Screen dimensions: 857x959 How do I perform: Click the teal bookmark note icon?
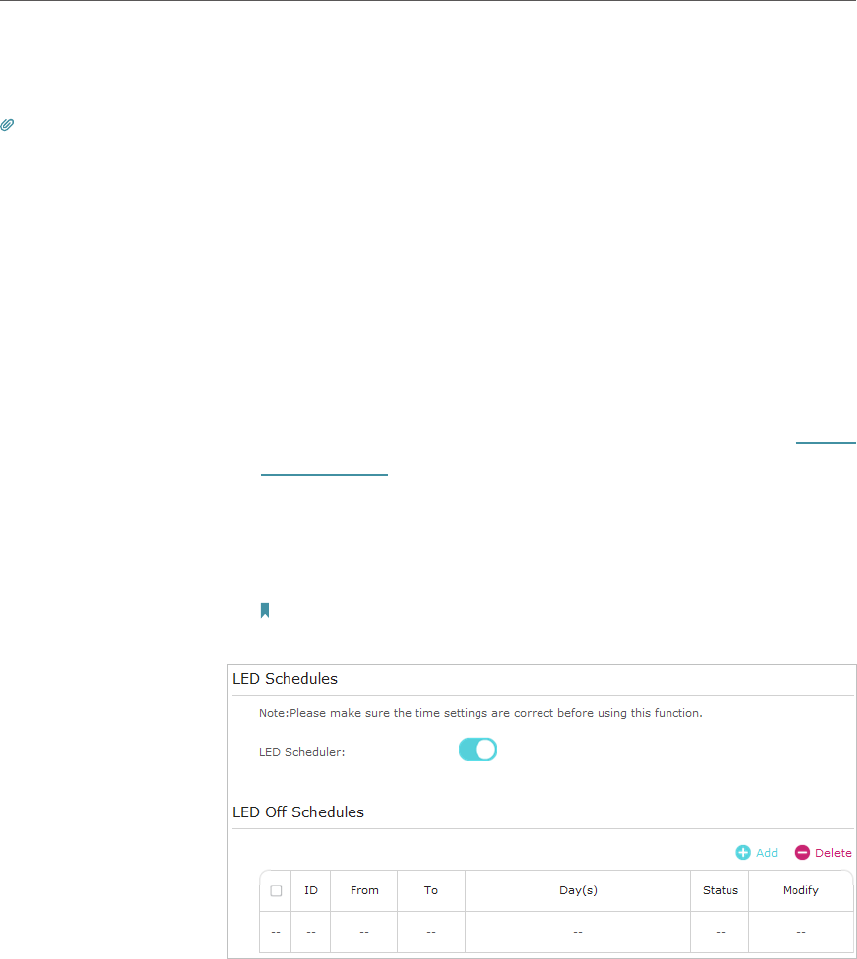265,610
